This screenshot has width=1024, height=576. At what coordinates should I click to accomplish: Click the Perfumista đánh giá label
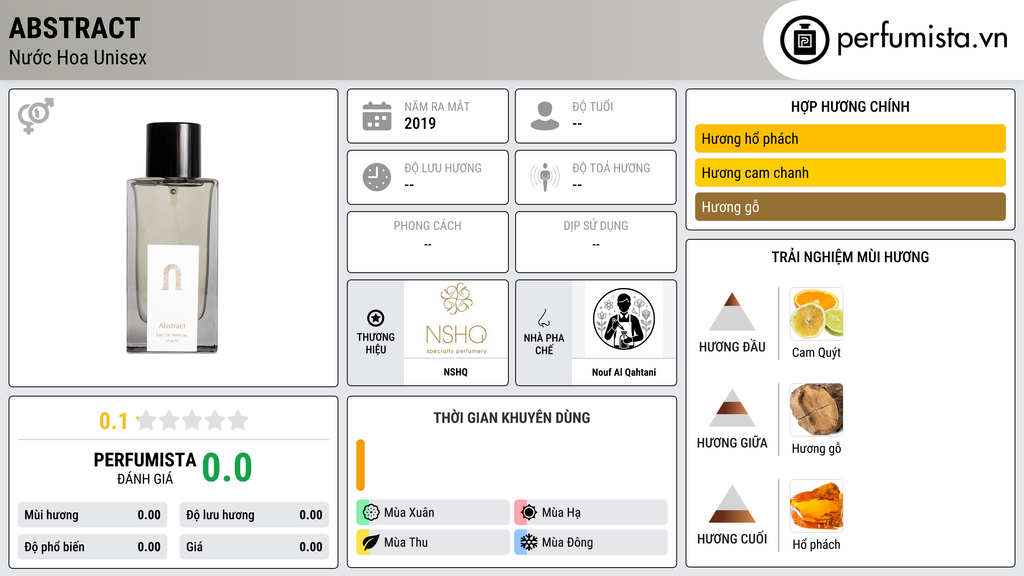click(144, 468)
